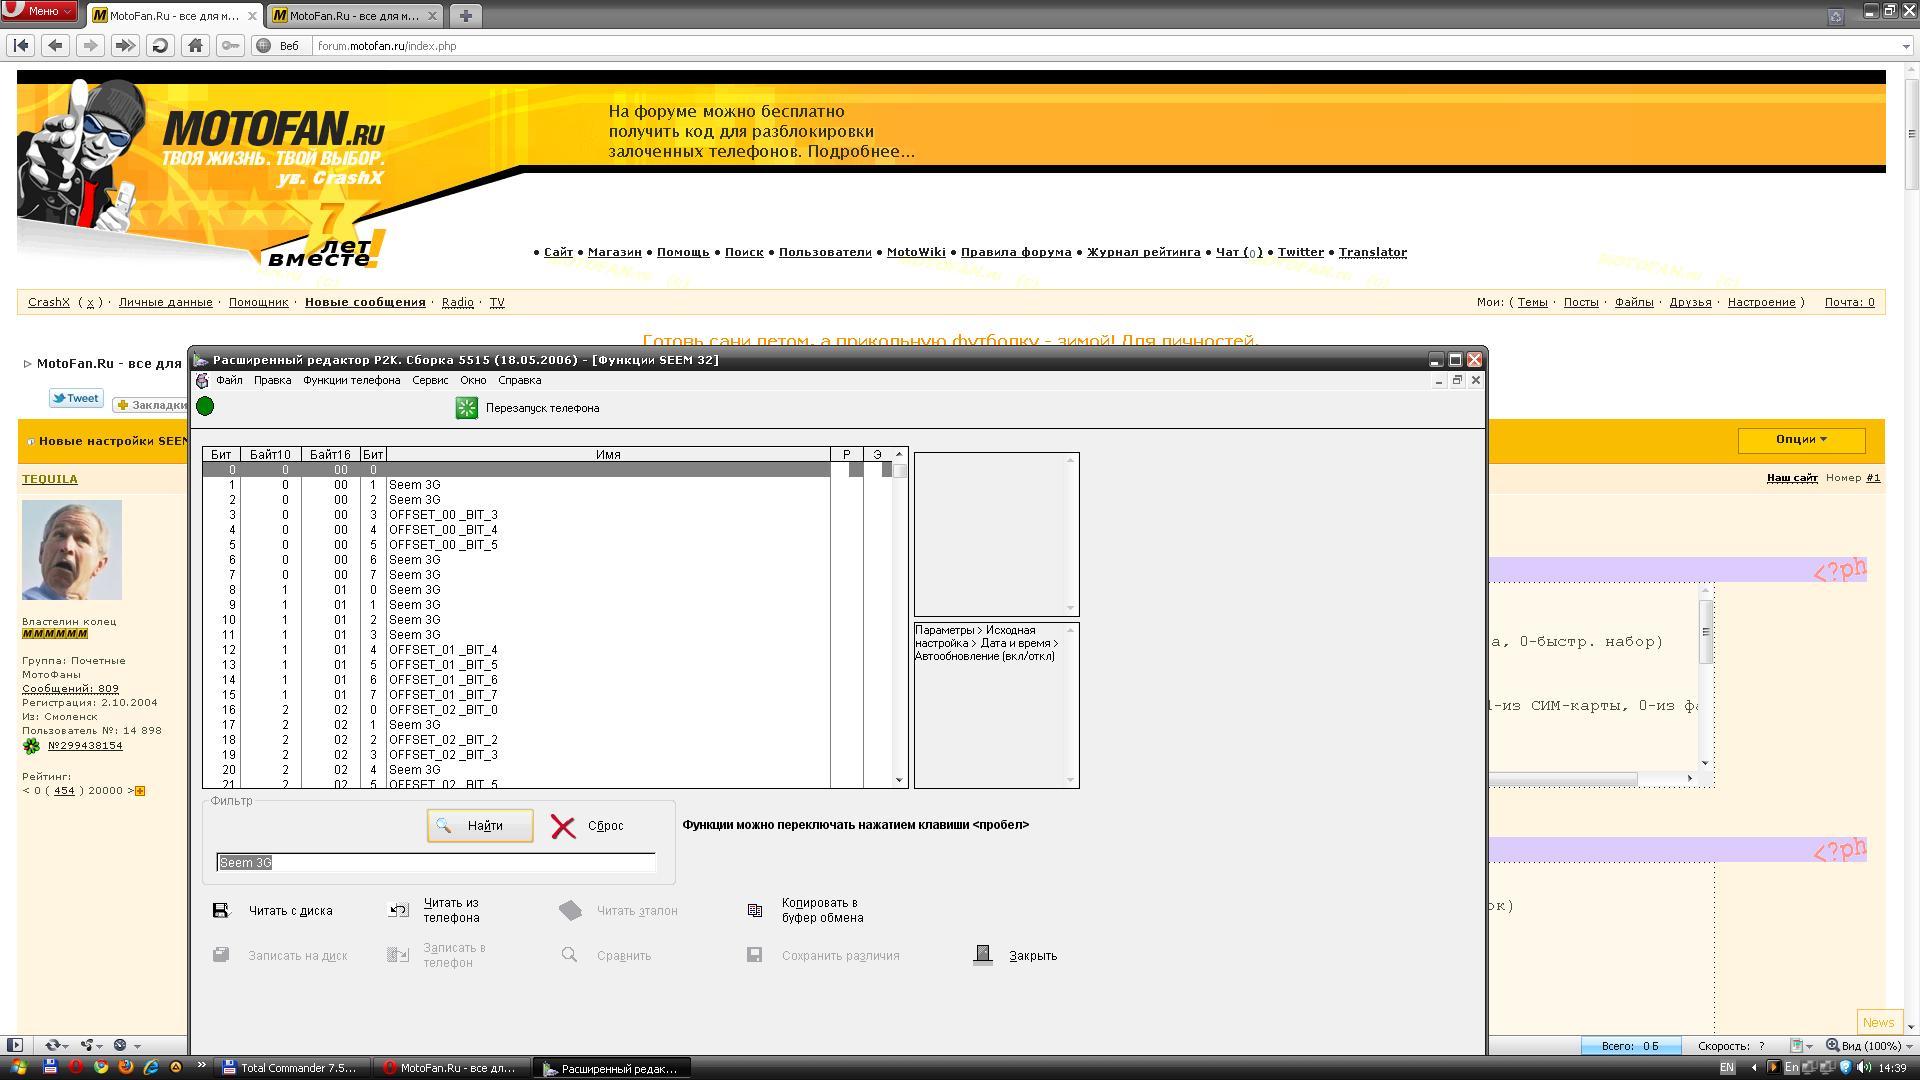Open the Окно menu
The width and height of the screenshot is (1920, 1080).
(x=473, y=380)
